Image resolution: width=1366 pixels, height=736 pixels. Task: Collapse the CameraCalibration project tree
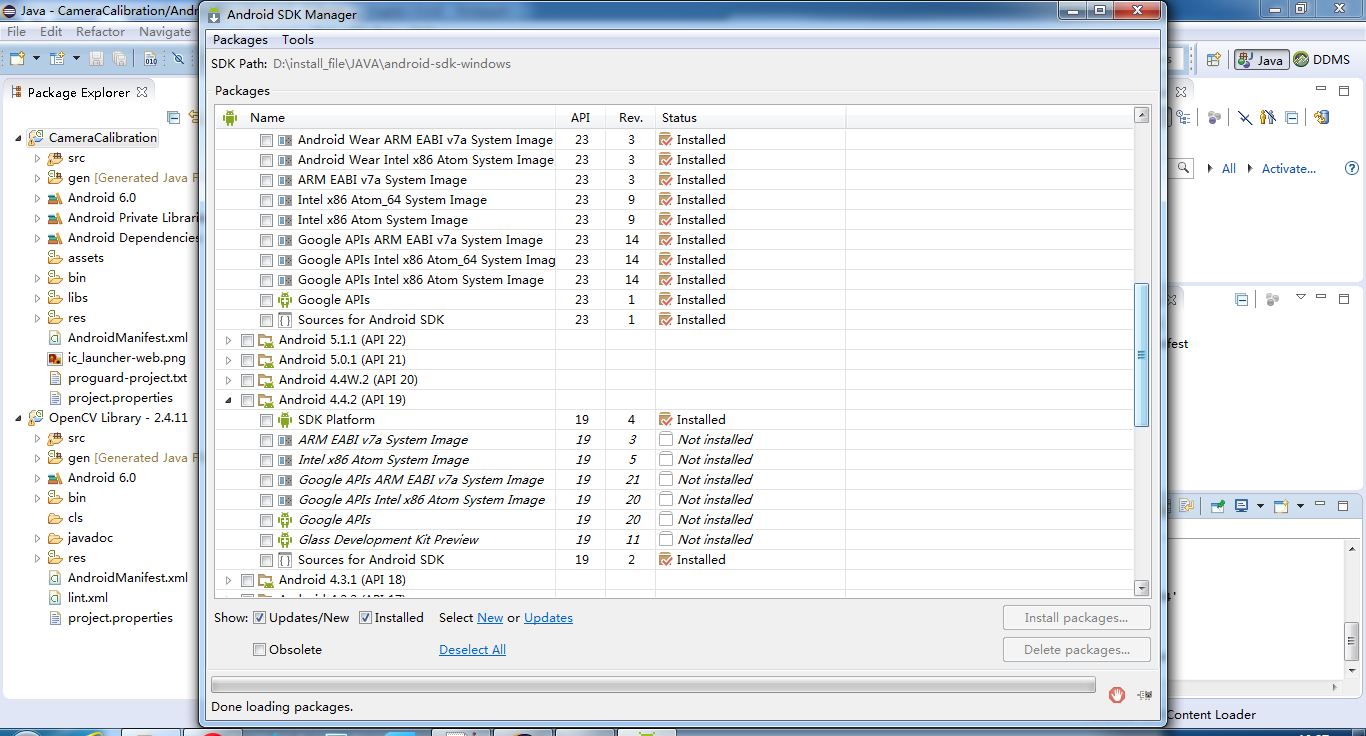click(18, 138)
